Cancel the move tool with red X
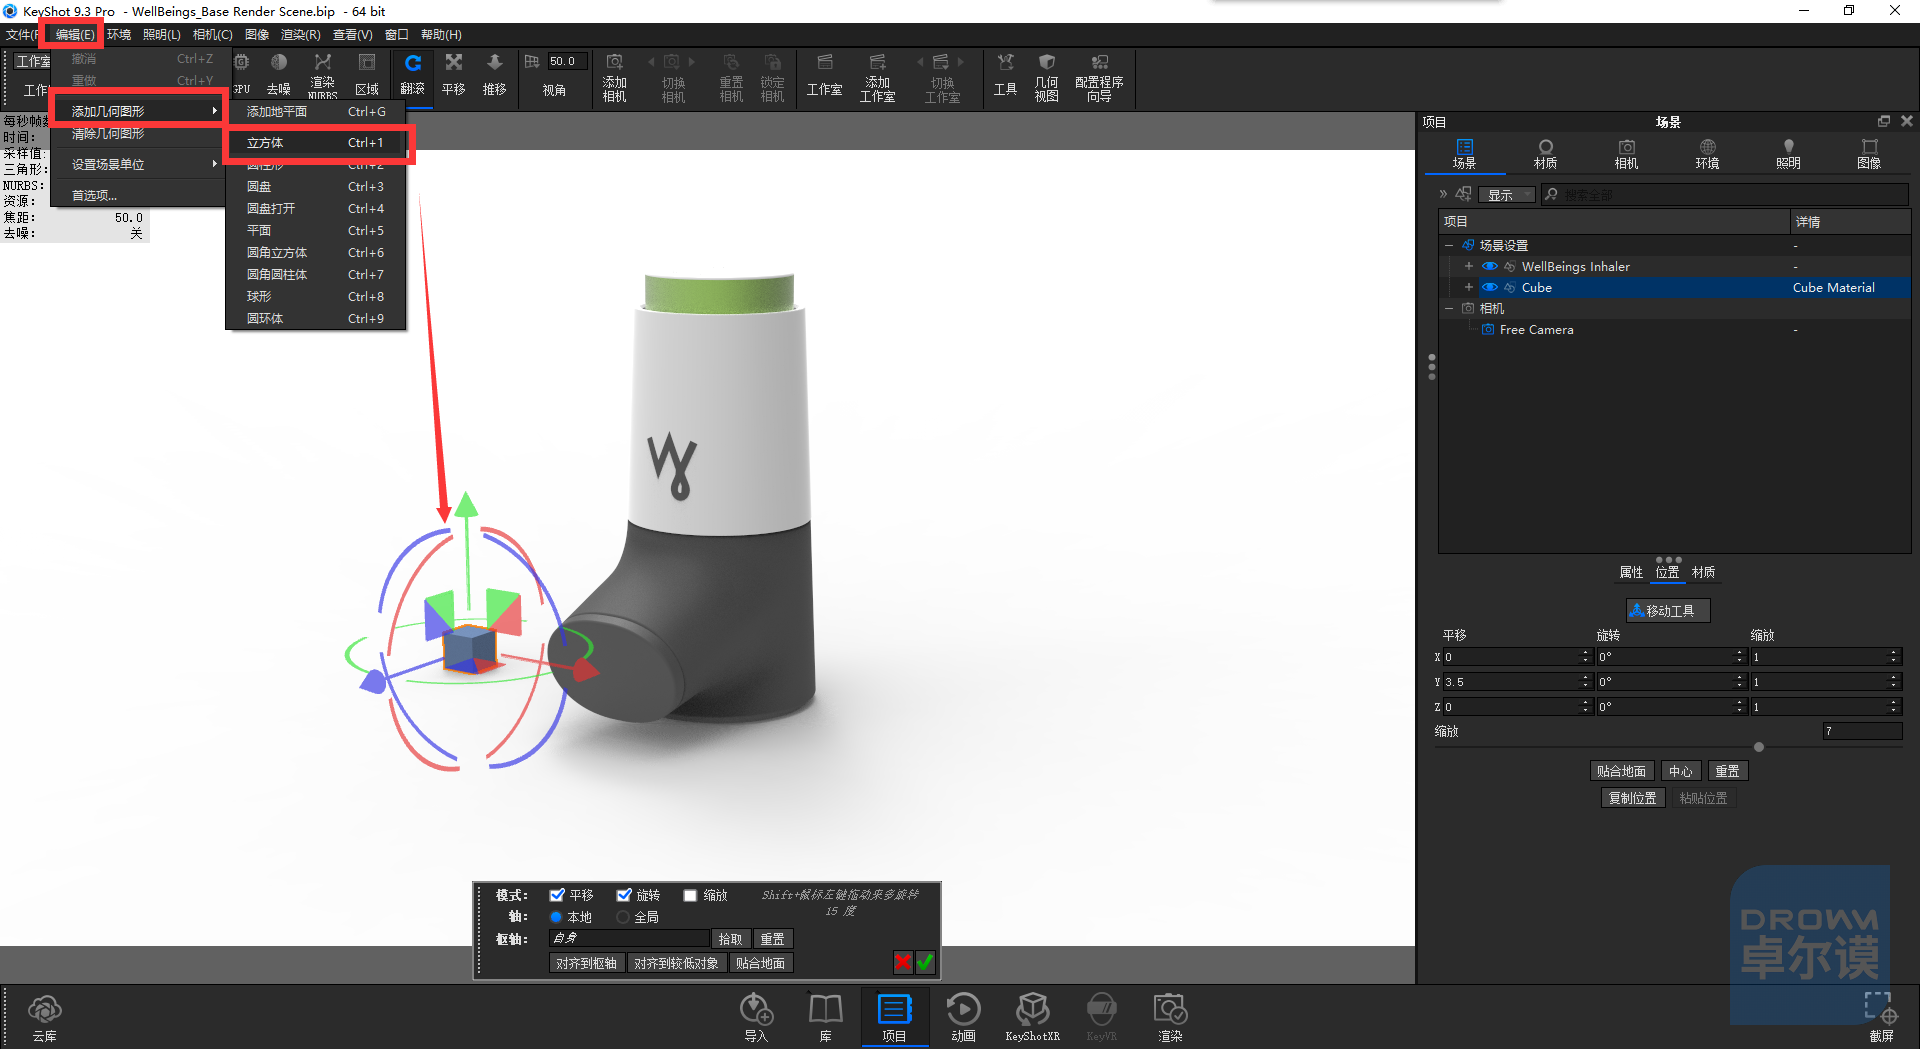The width and height of the screenshot is (1920, 1049). point(903,962)
